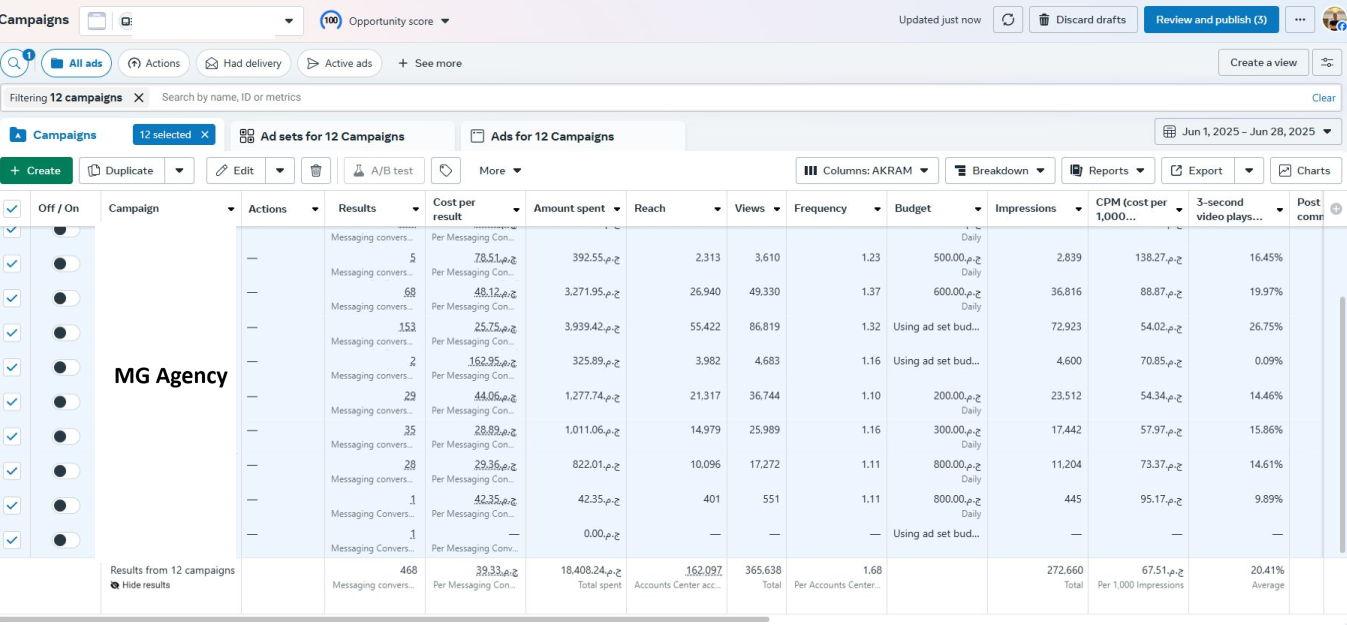Viewport: 1347px width, 625px height.
Task: Click the filter settings sliders icon
Action: point(1327,63)
